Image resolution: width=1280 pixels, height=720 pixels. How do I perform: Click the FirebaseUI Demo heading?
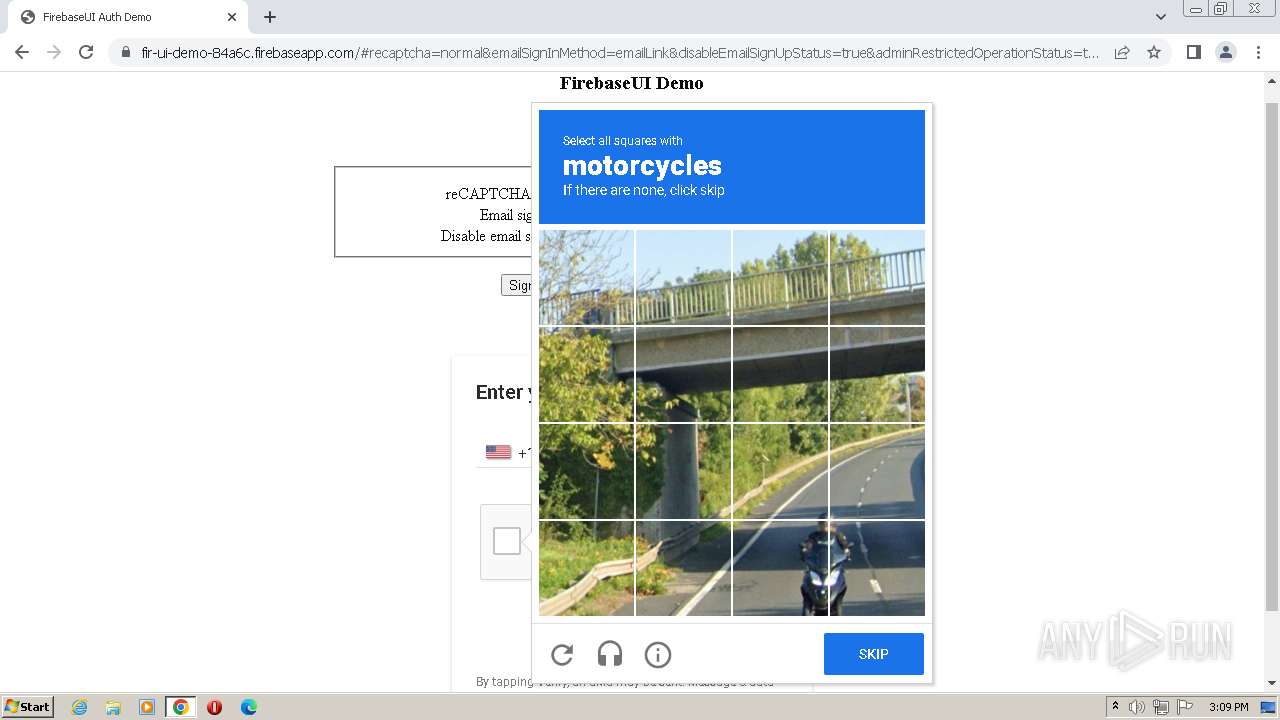pos(632,83)
